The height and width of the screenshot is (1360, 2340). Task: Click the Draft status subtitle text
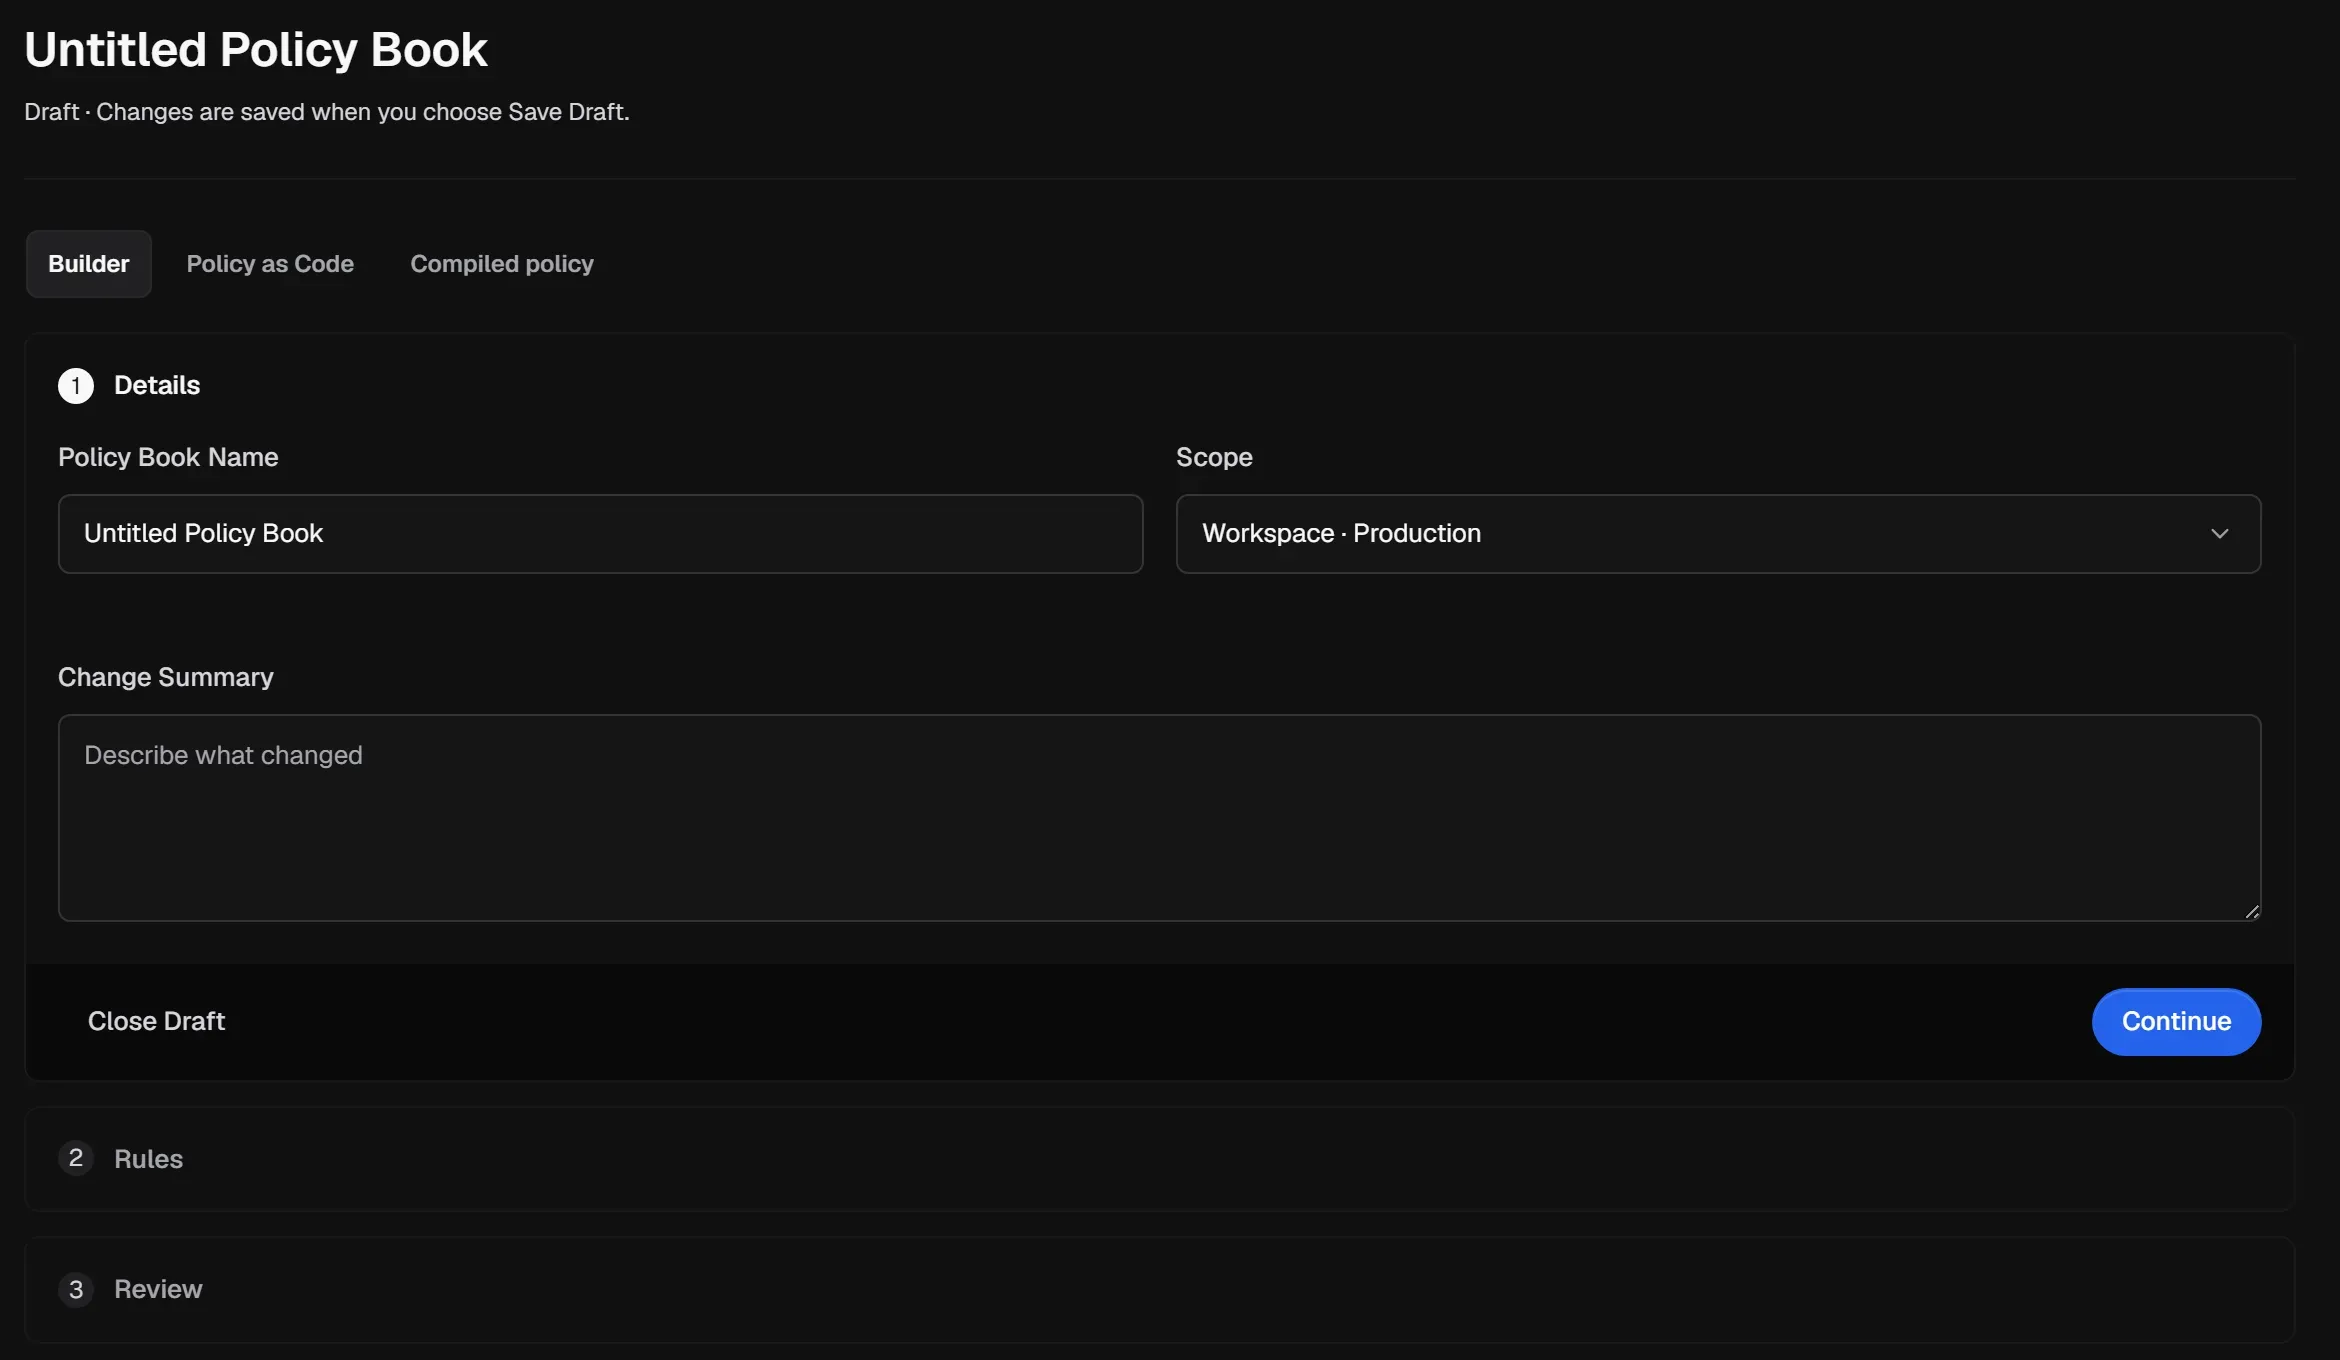327,112
